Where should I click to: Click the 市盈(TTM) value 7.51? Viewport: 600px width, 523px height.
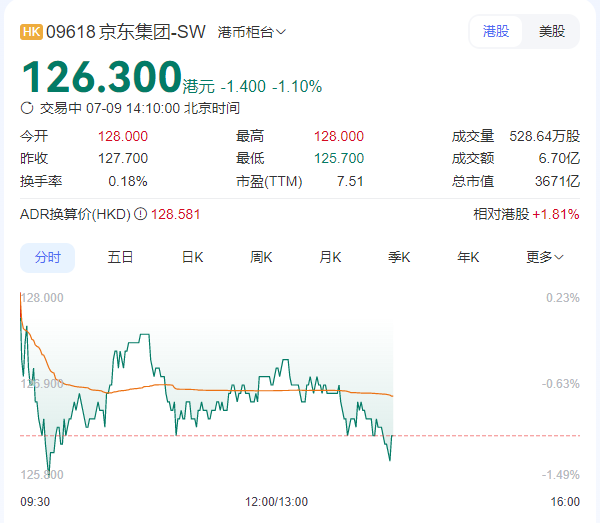coord(350,181)
